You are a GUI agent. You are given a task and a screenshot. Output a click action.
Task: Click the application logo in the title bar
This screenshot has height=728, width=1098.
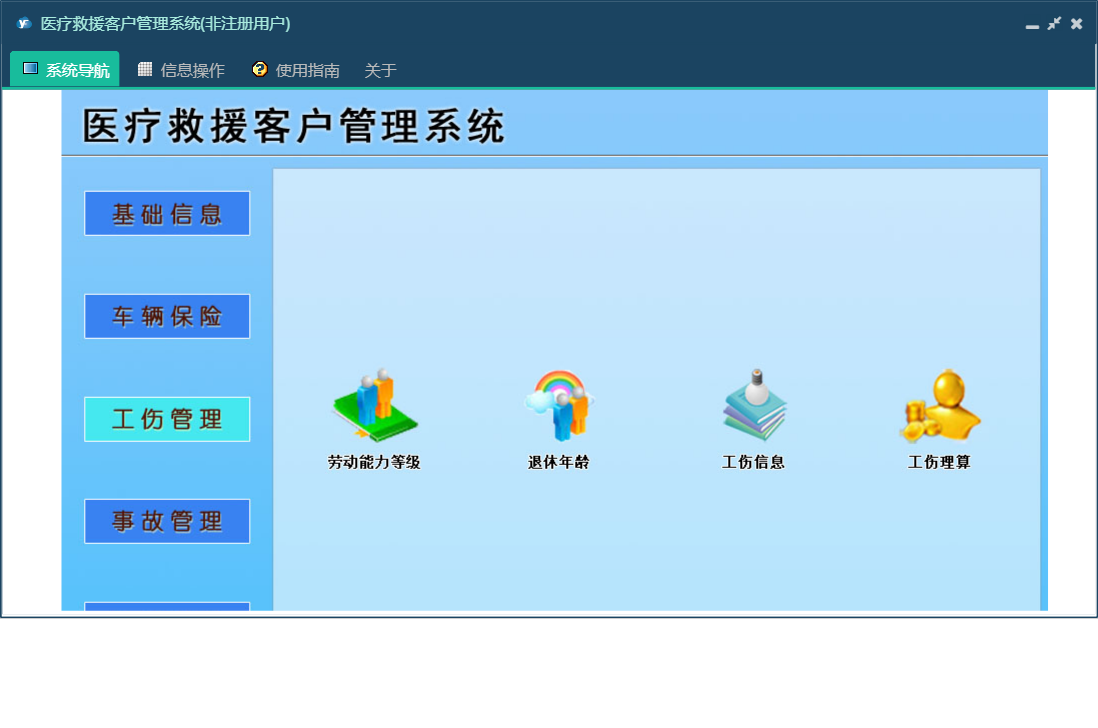tap(24, 24)
